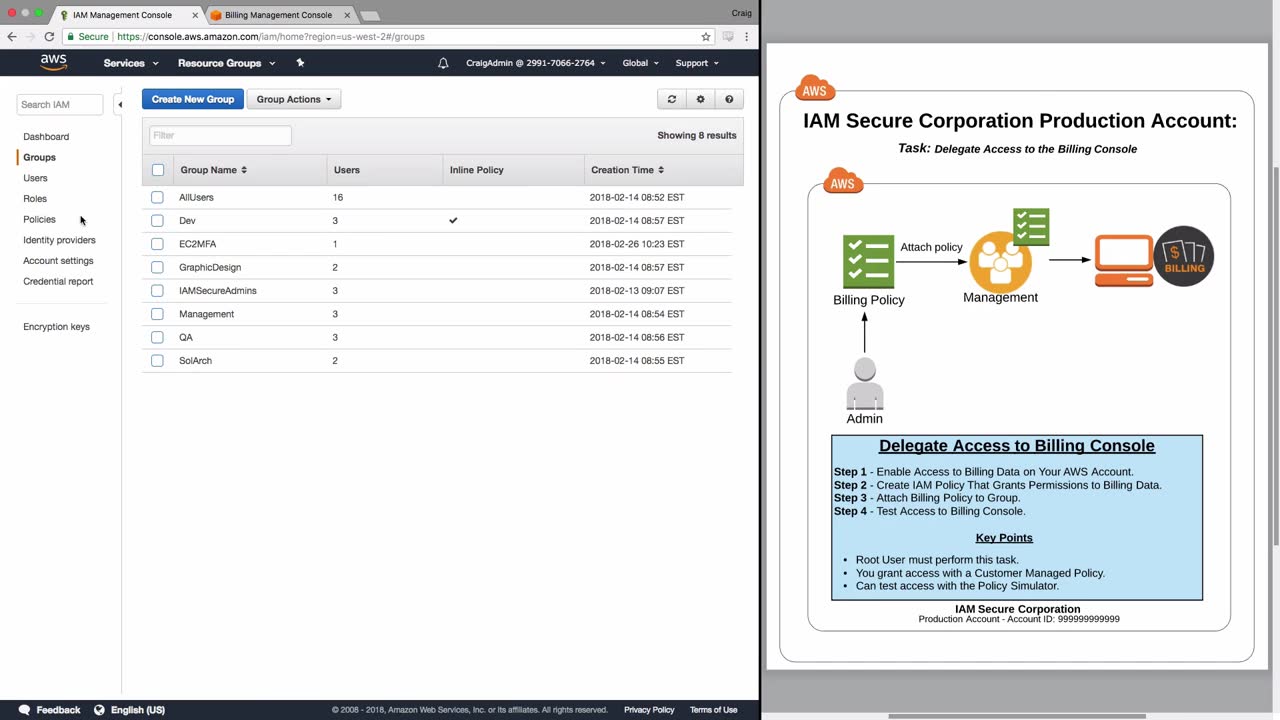Viewport: 1280px width, 720px height.
Task: Open Identity providers in the sidebar
Action: coord(59,240)
